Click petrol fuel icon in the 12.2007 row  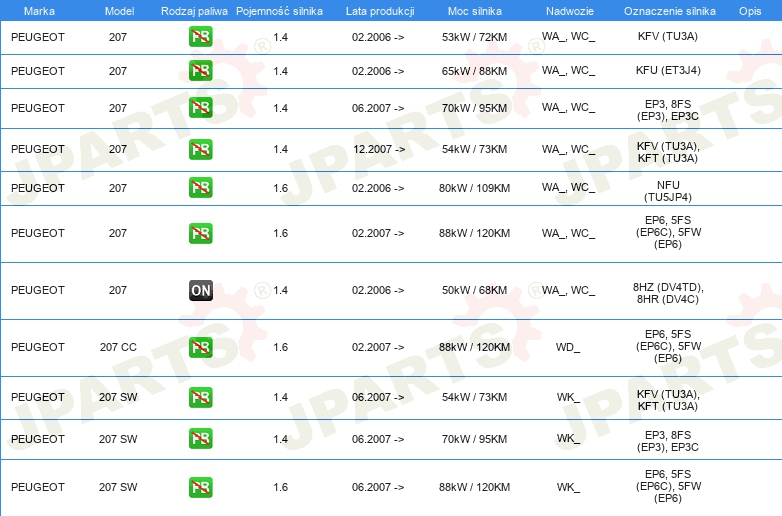(x=200, y=149)
